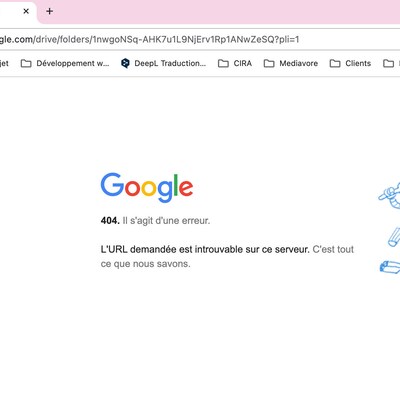Image resolution: width=400 pixels, height=400 pixels.
Task: Open a new tab with plus button
Action: [50, 11]
